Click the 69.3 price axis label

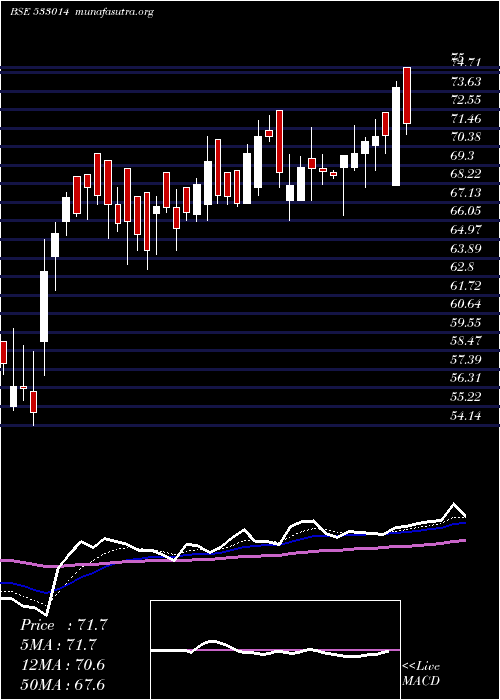[463, 156]
